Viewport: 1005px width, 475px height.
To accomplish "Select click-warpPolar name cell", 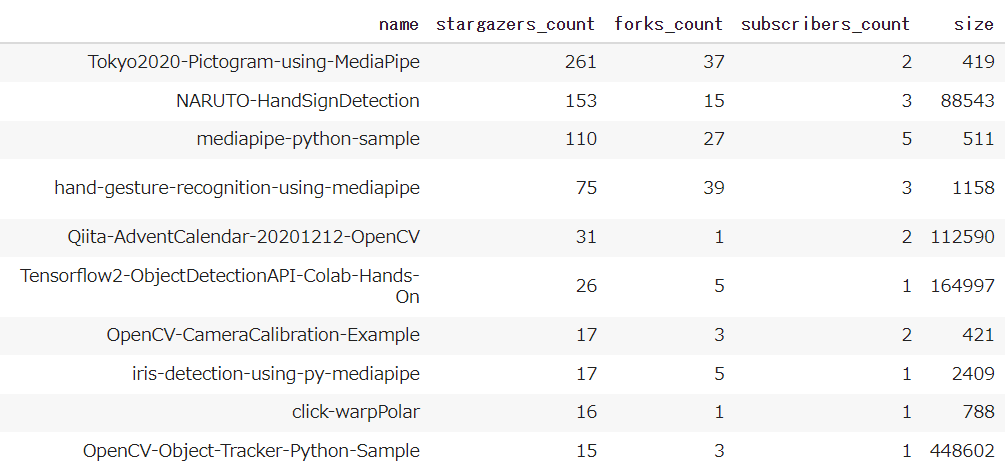I will point(356,412).
